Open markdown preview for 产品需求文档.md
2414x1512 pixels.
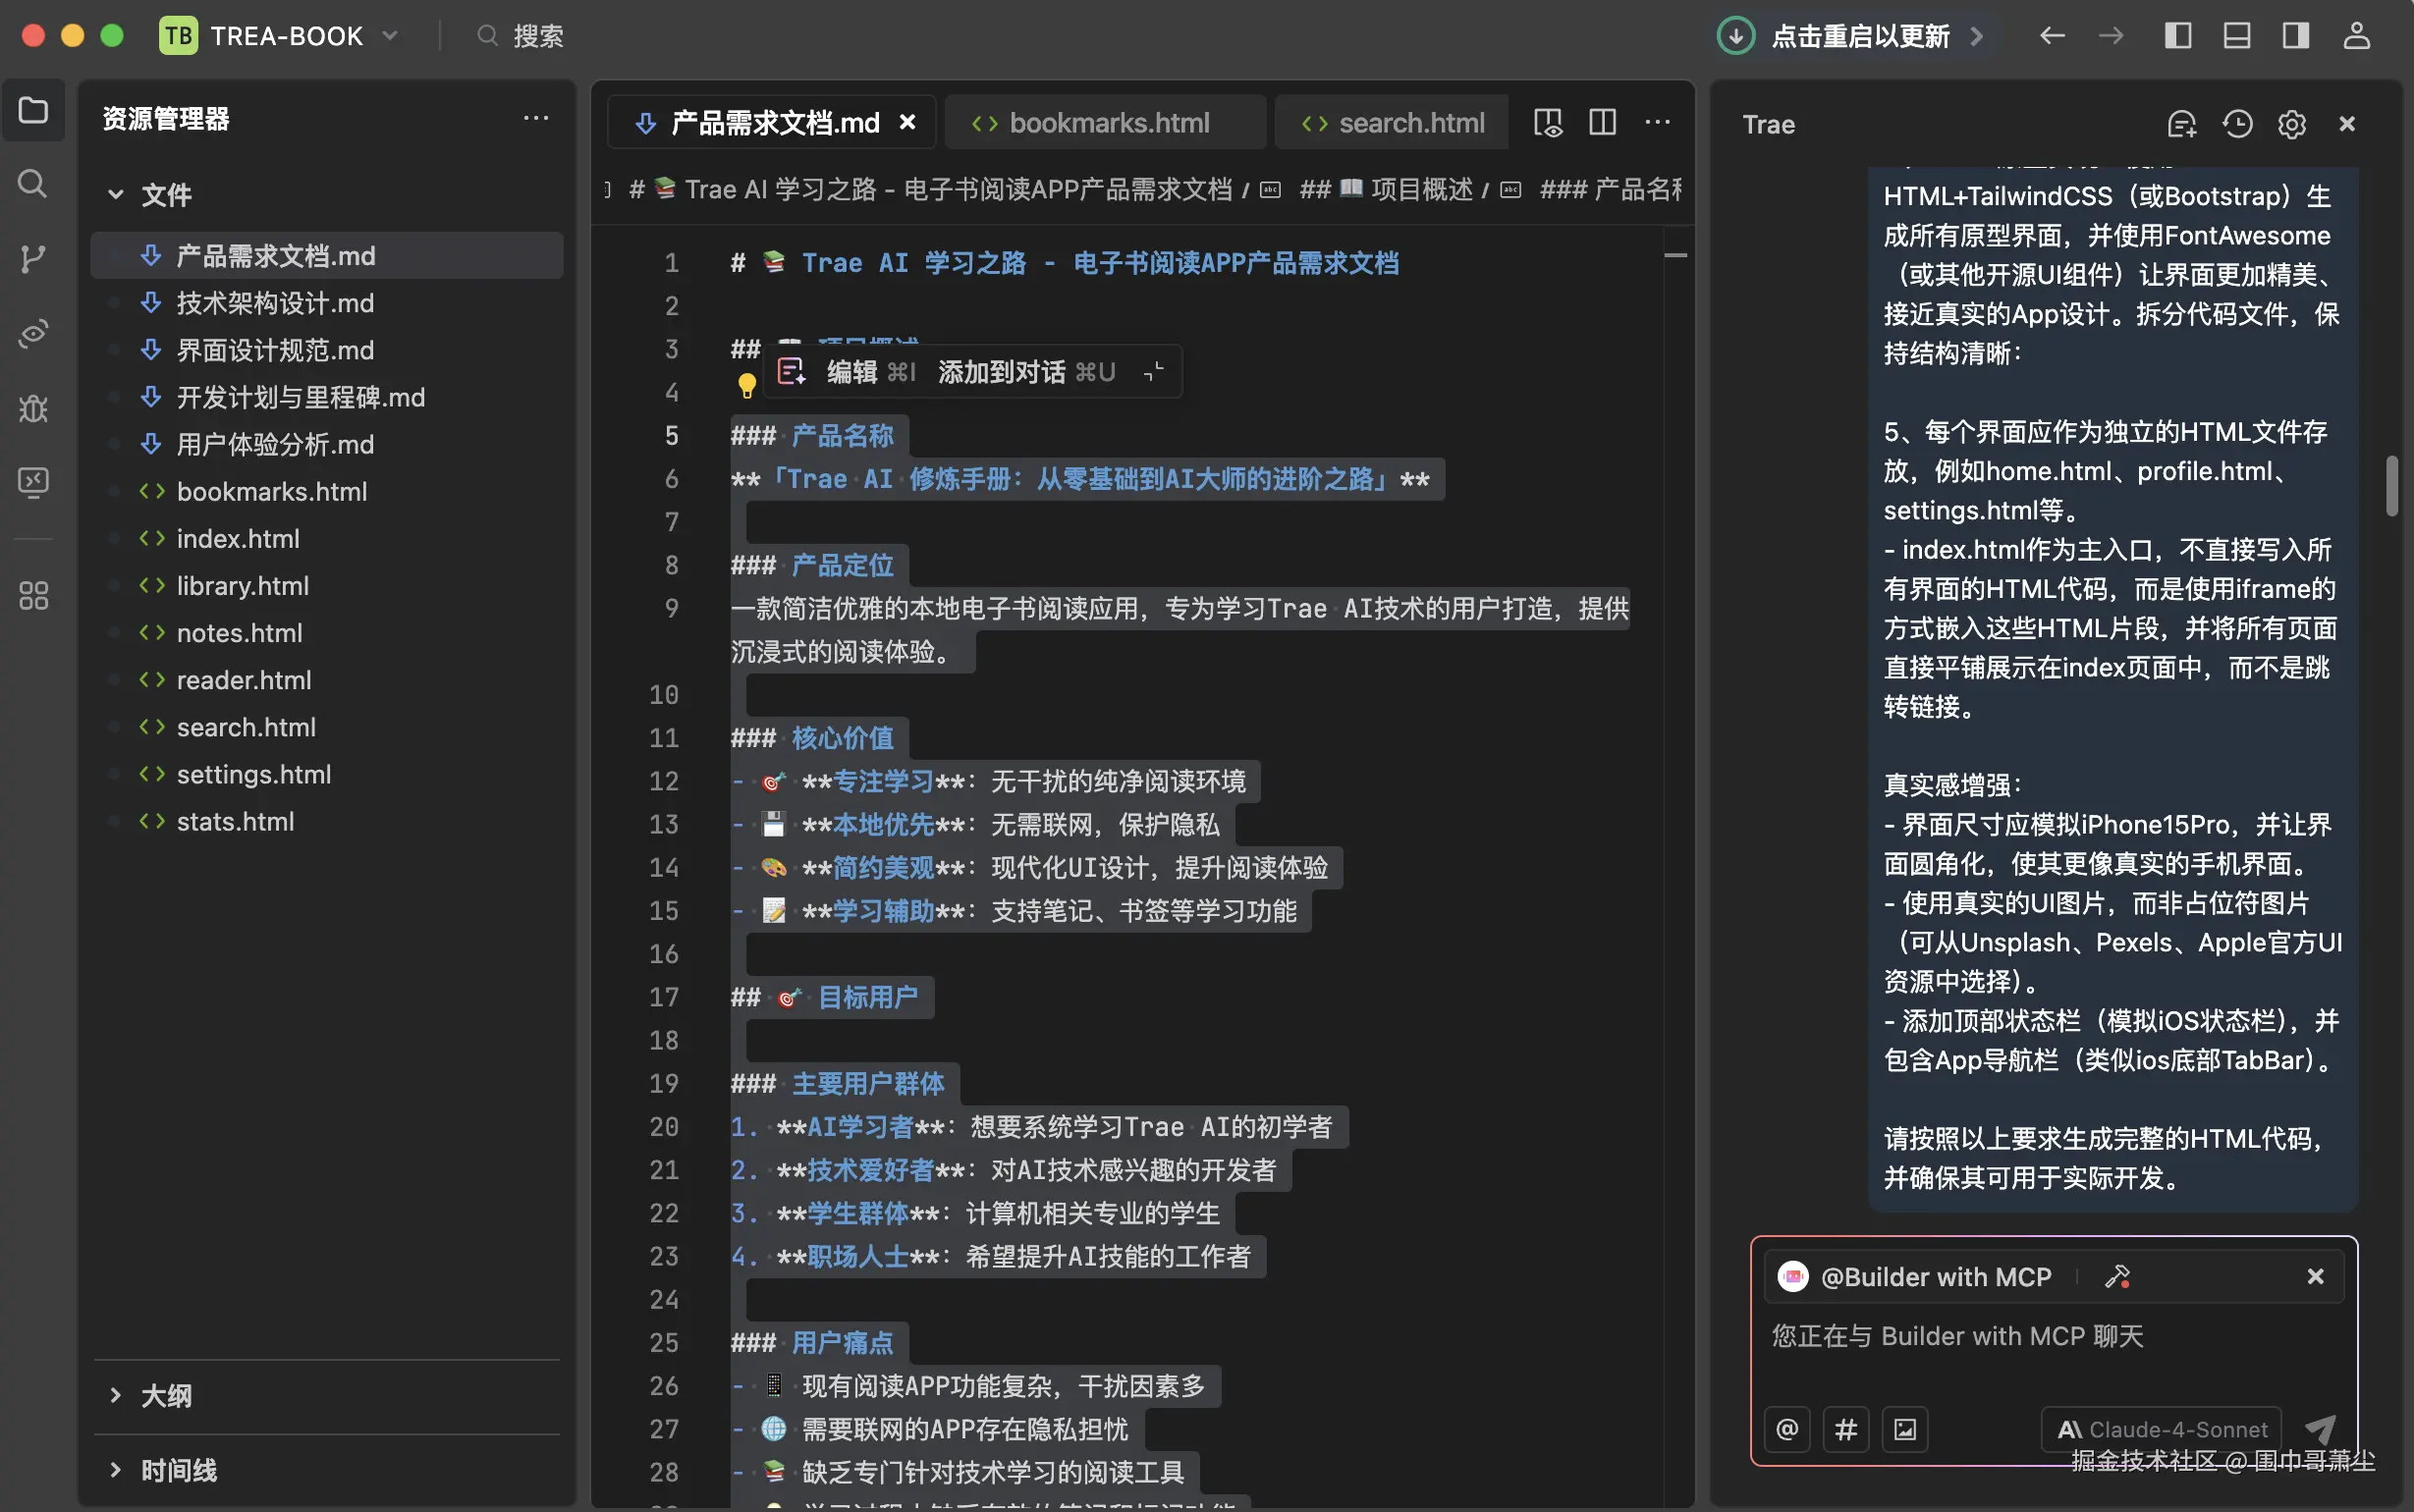(x=1547, y=122)
